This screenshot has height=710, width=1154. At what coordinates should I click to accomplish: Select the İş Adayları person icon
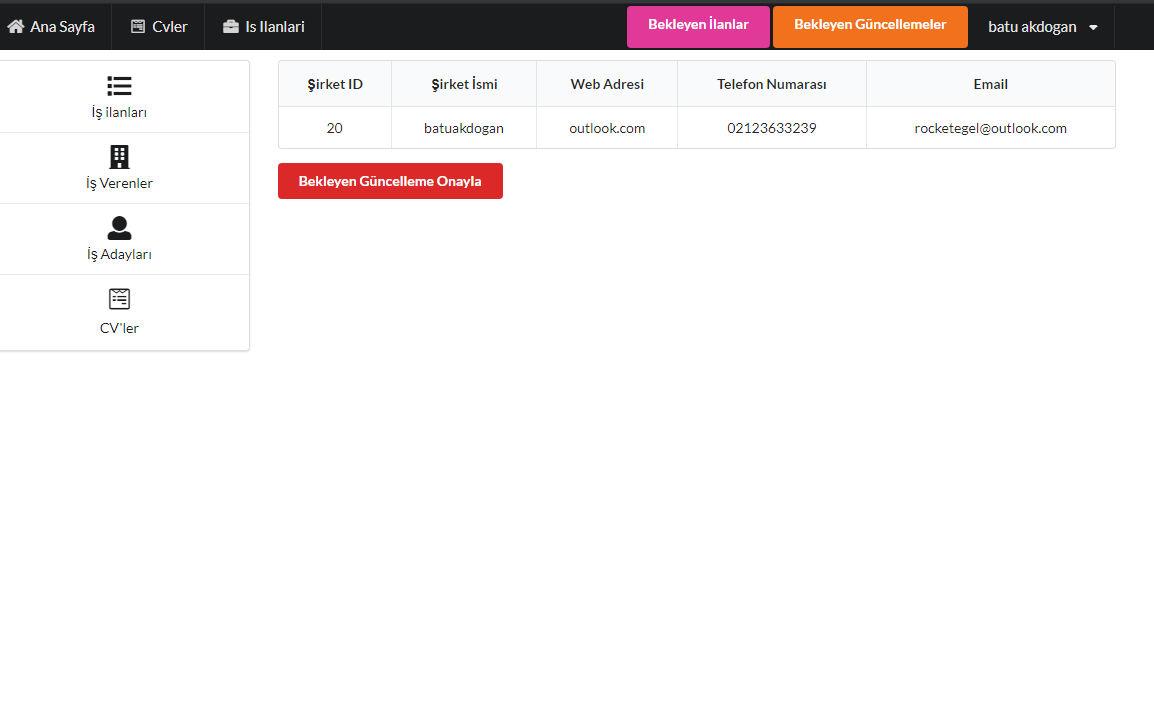coord(119,228)
